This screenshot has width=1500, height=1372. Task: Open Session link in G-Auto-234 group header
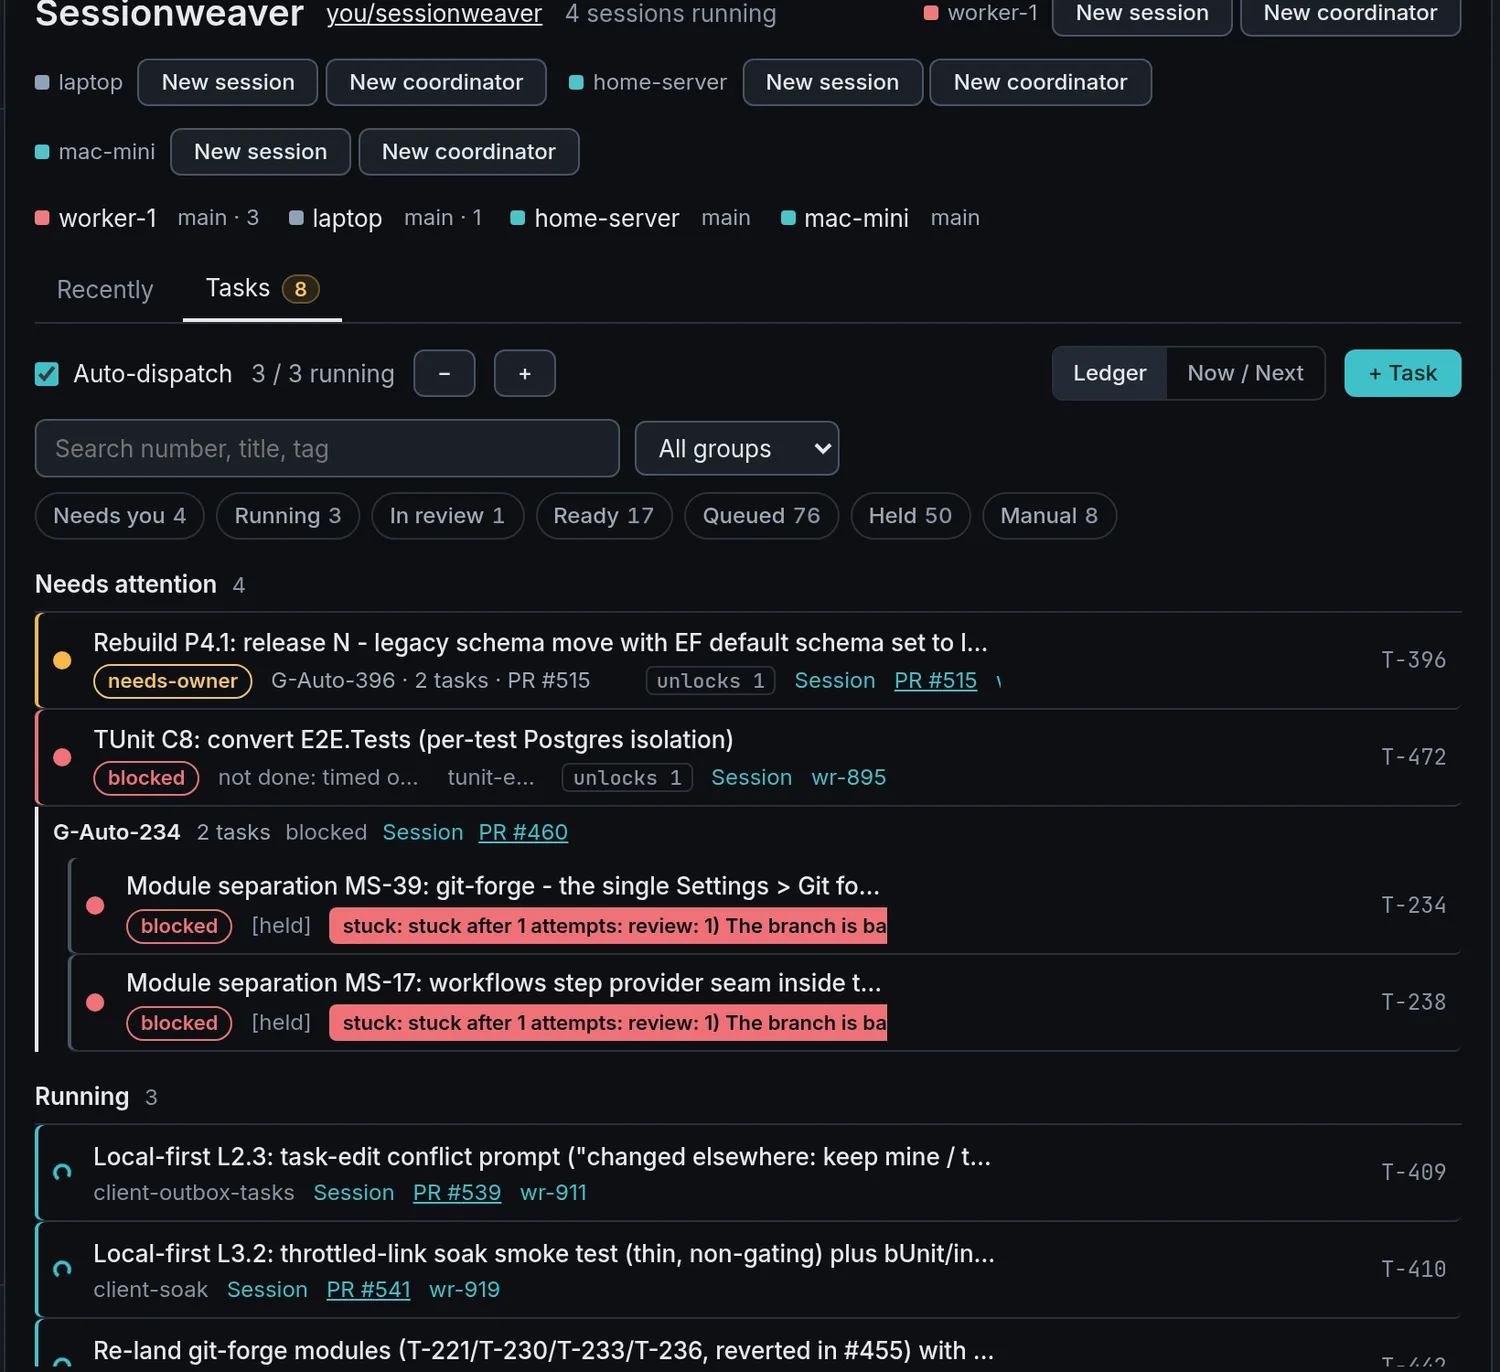(423, 833)
